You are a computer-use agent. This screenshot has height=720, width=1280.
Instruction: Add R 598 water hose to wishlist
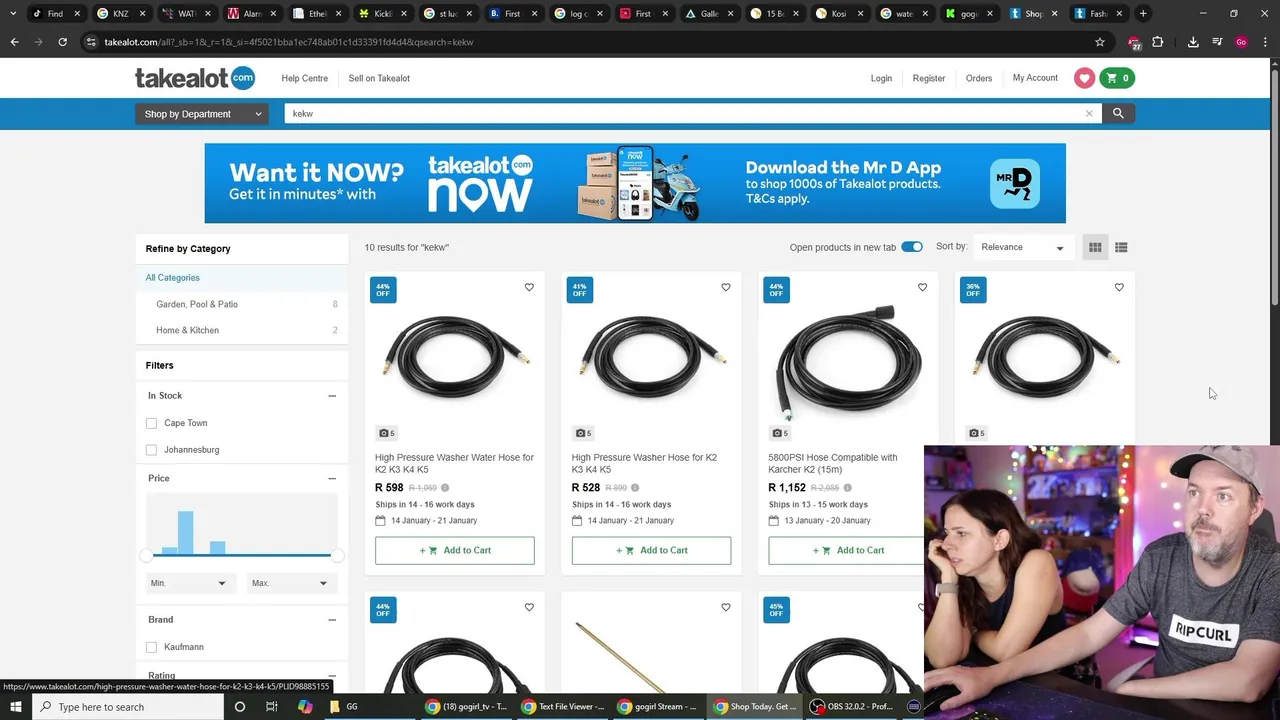click(529, 287)
